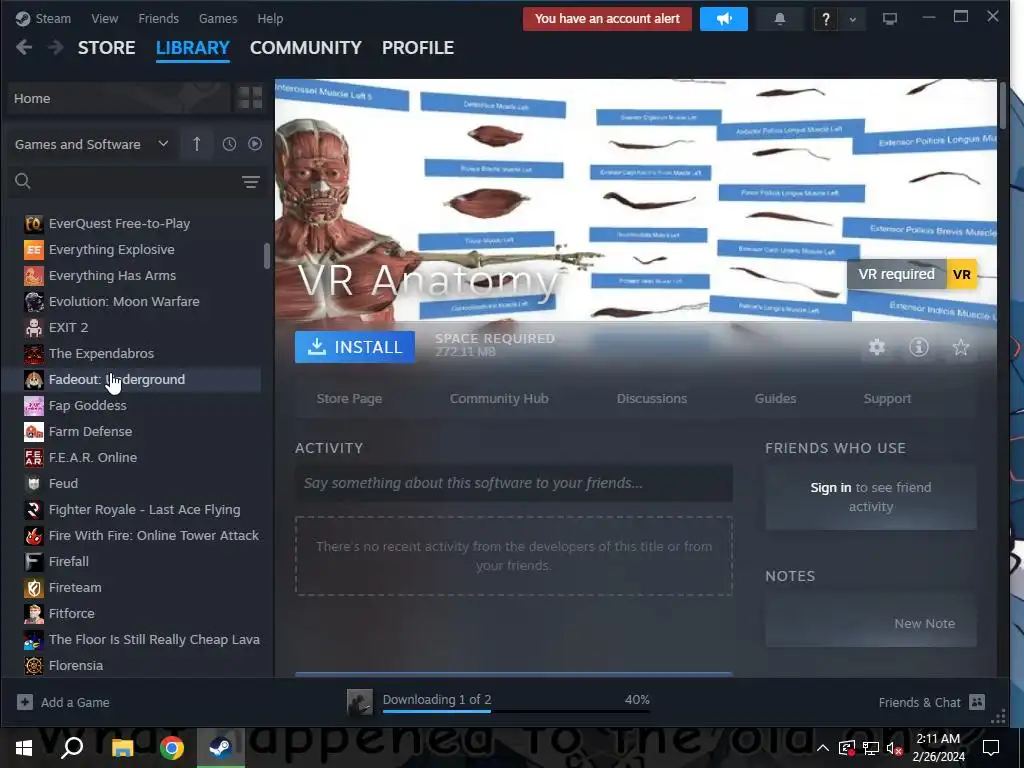
Task: Open Support link
Action: click(887, 398)
